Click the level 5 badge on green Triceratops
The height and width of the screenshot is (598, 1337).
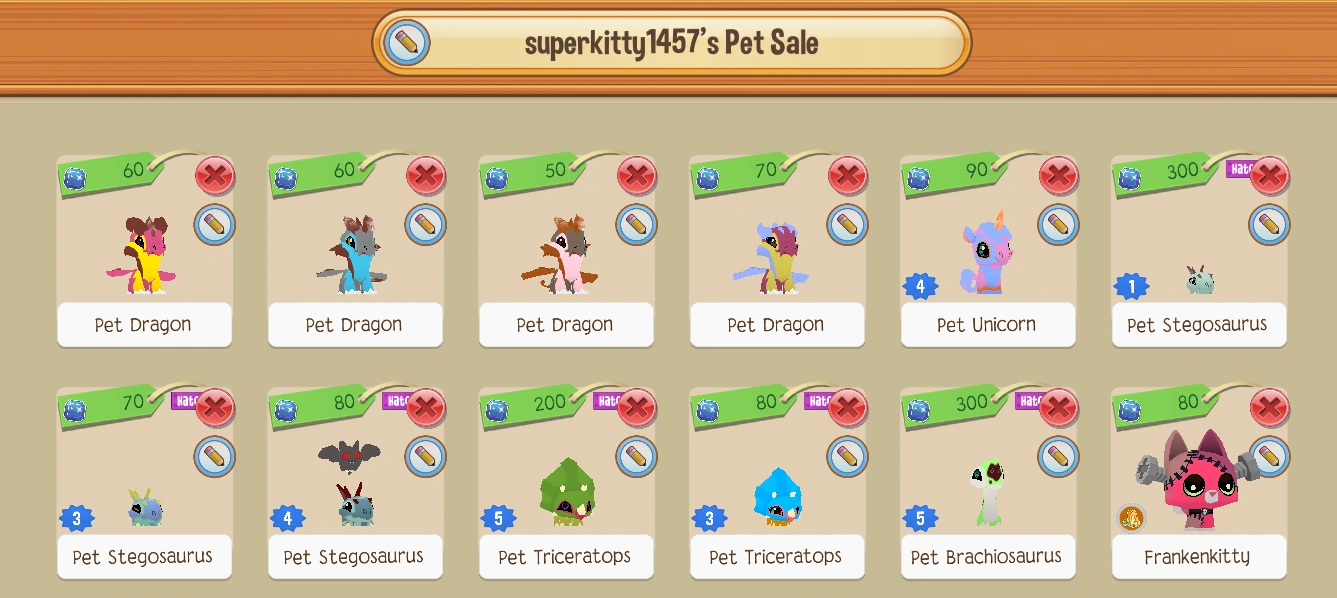(x=499, y=519)
